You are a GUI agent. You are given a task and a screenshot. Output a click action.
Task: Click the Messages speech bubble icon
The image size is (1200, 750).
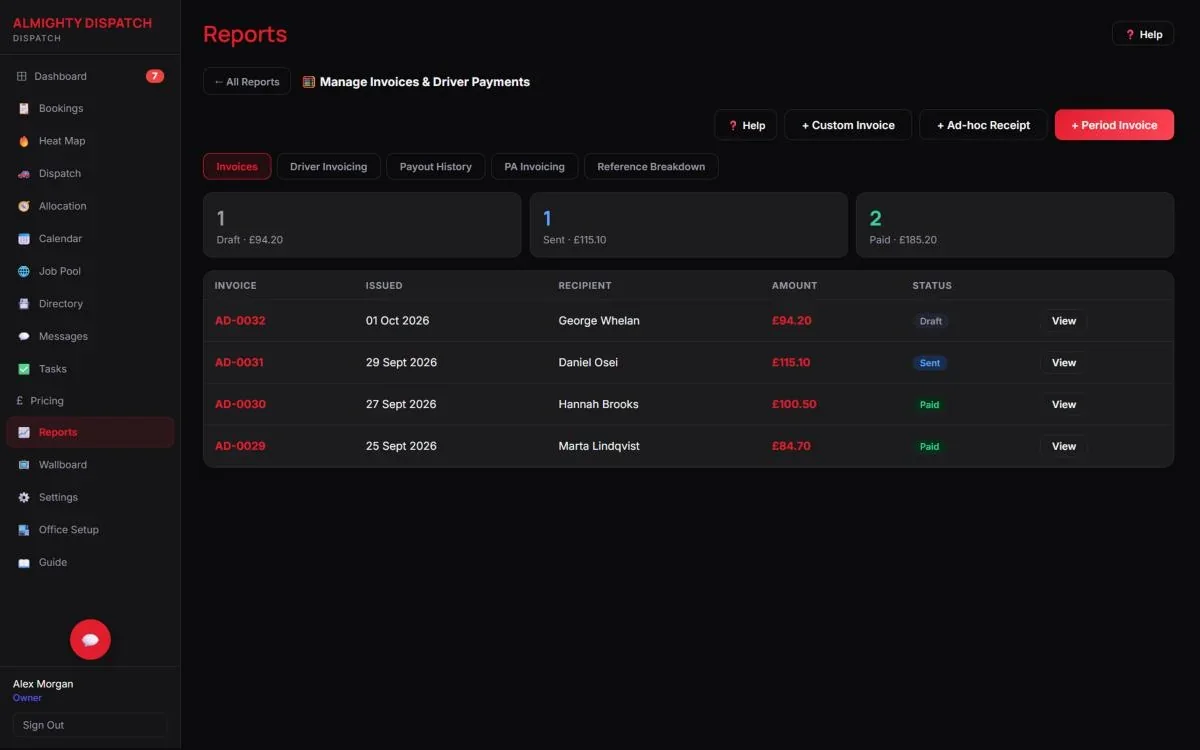tap(24, 337)
